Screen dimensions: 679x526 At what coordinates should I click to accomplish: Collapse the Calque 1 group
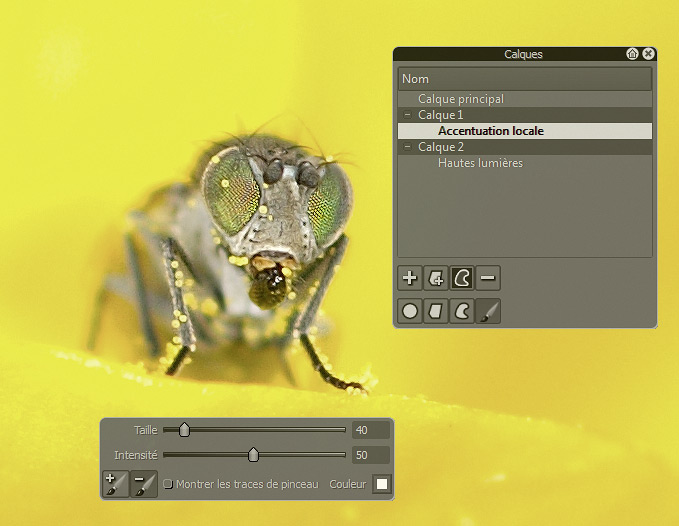(407, 115)
